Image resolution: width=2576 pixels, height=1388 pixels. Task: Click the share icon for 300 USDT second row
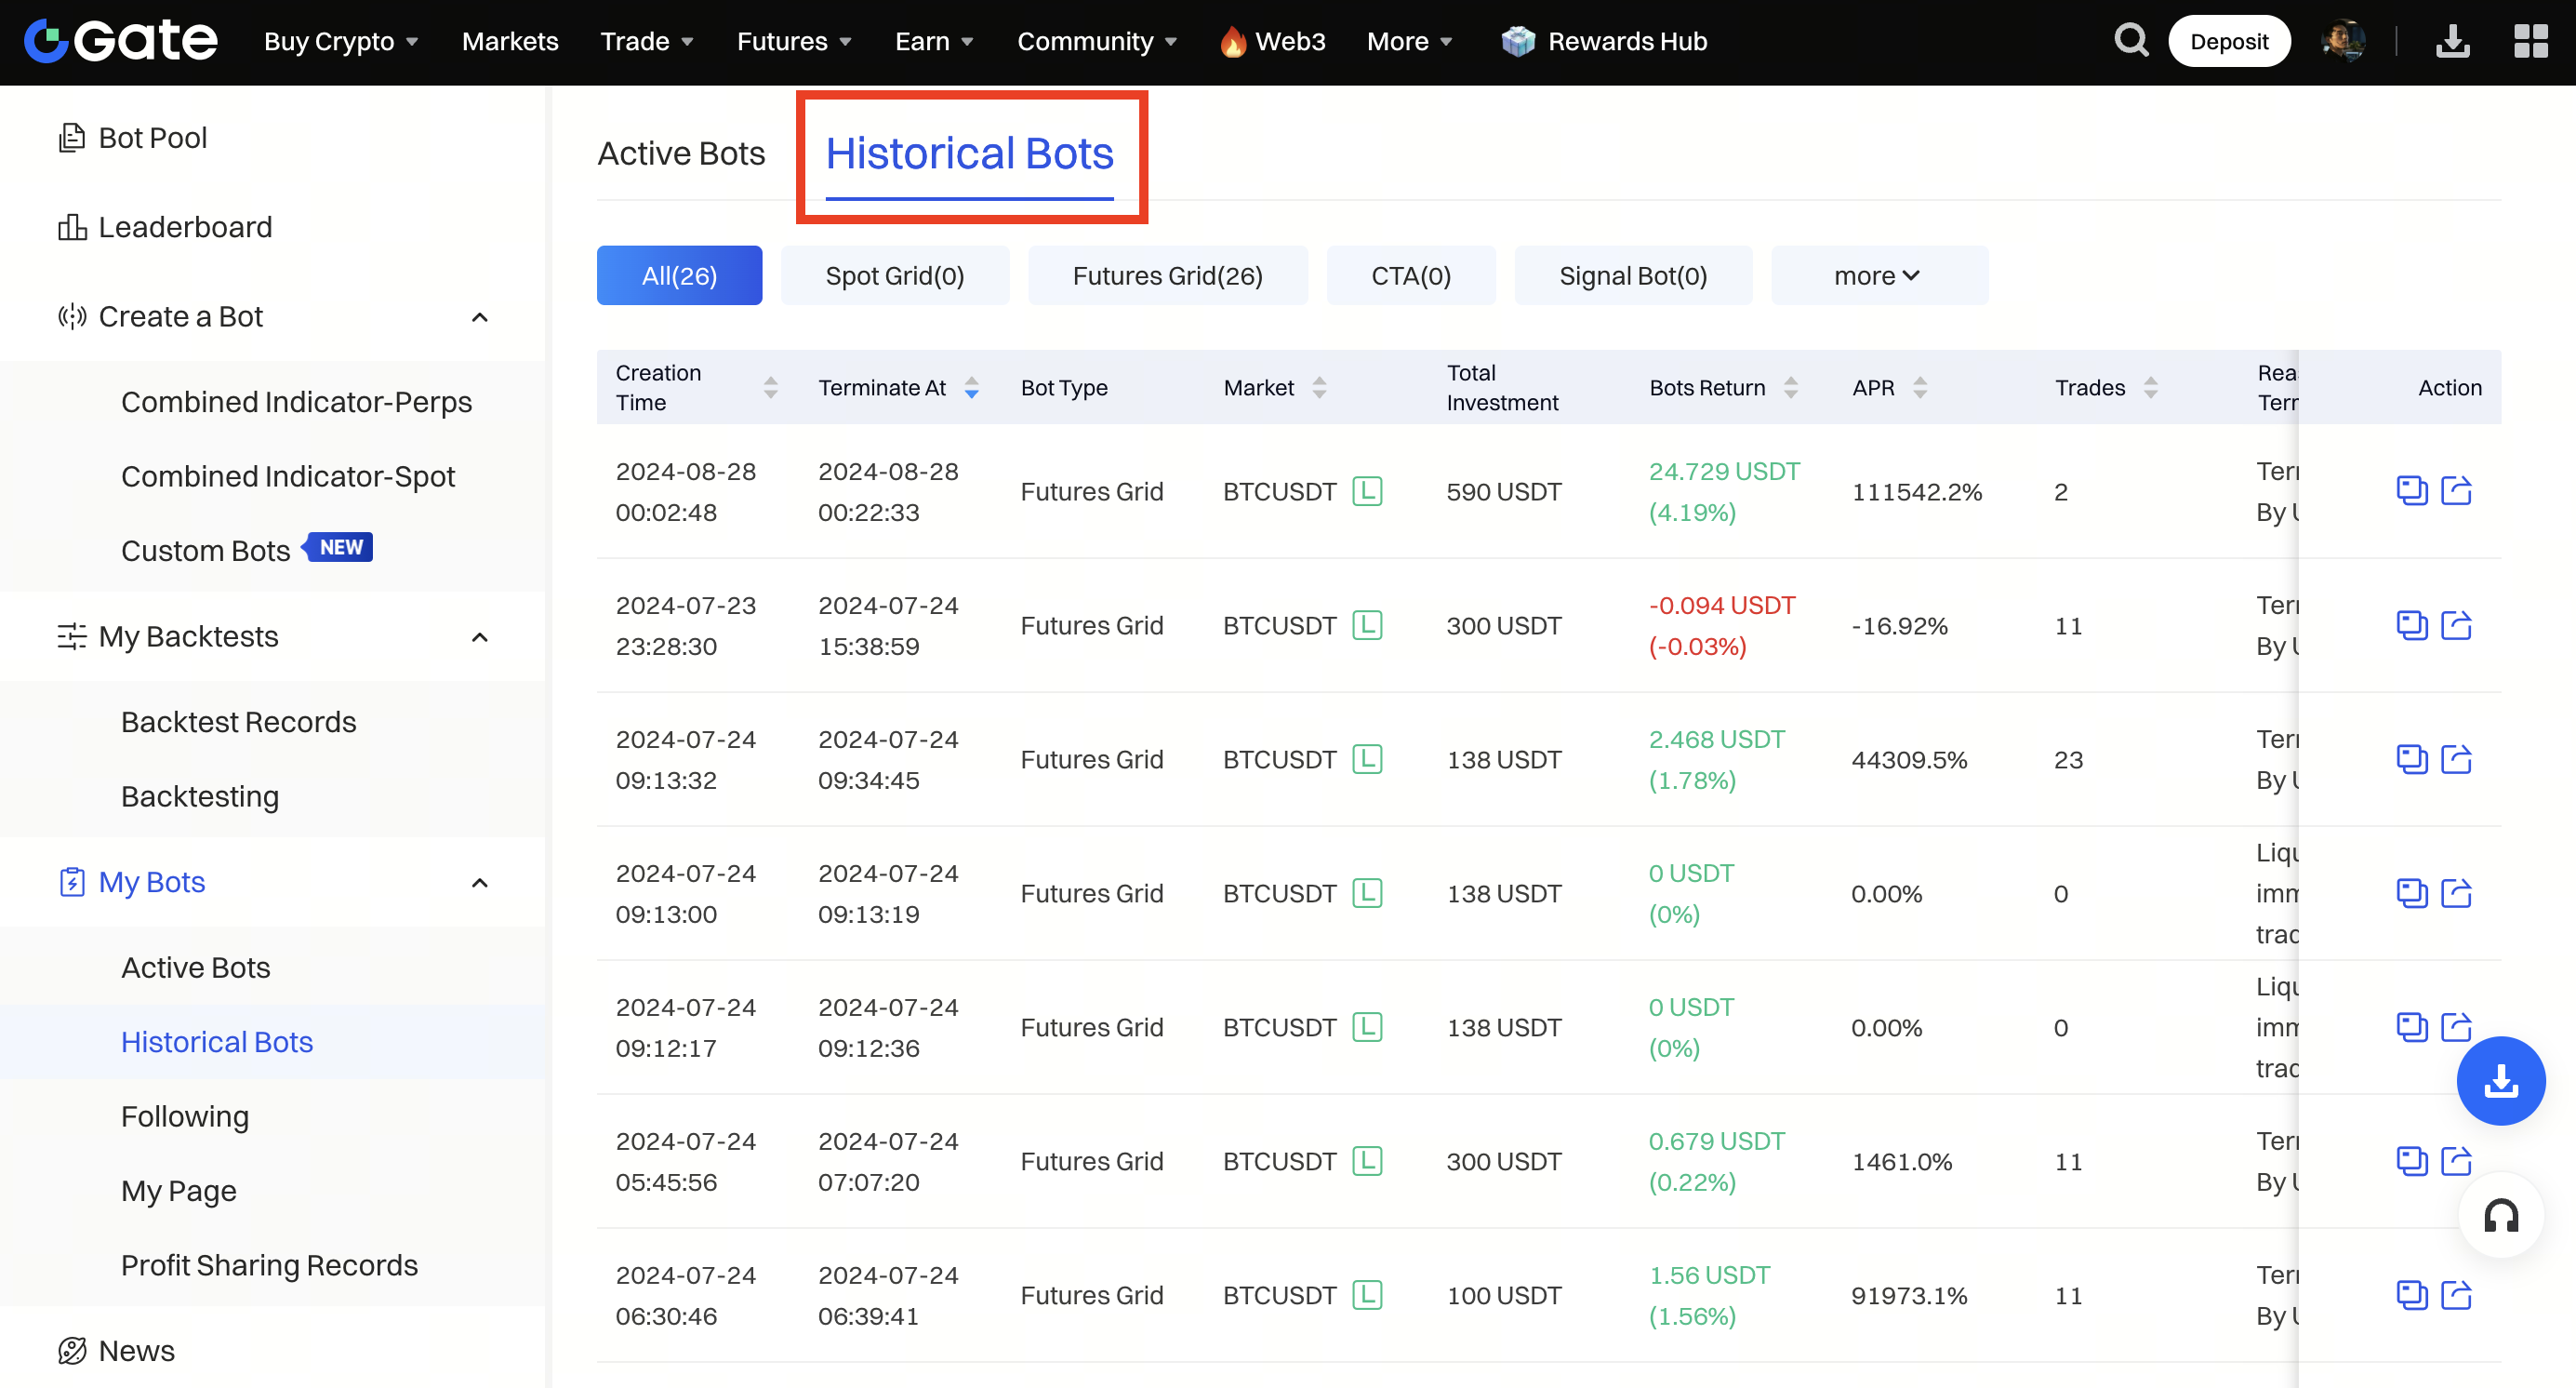[x=2456, y=625]
